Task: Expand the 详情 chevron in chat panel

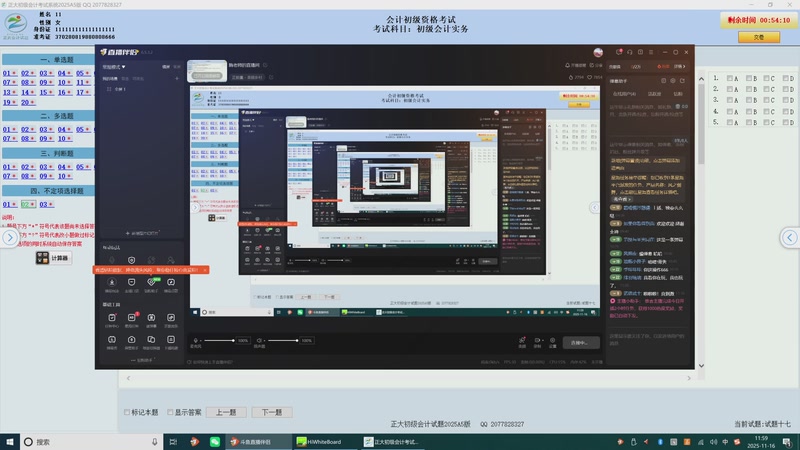Action: click(680, 66)
